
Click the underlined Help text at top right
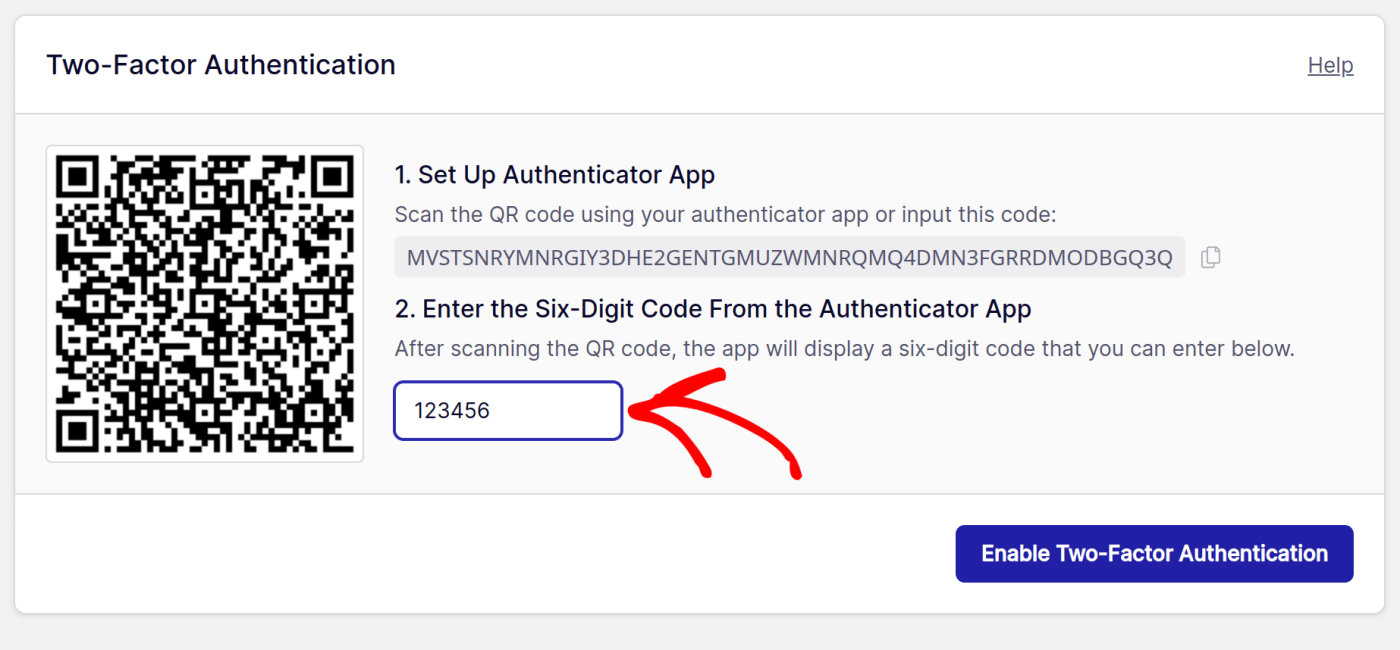[1330, 65]
